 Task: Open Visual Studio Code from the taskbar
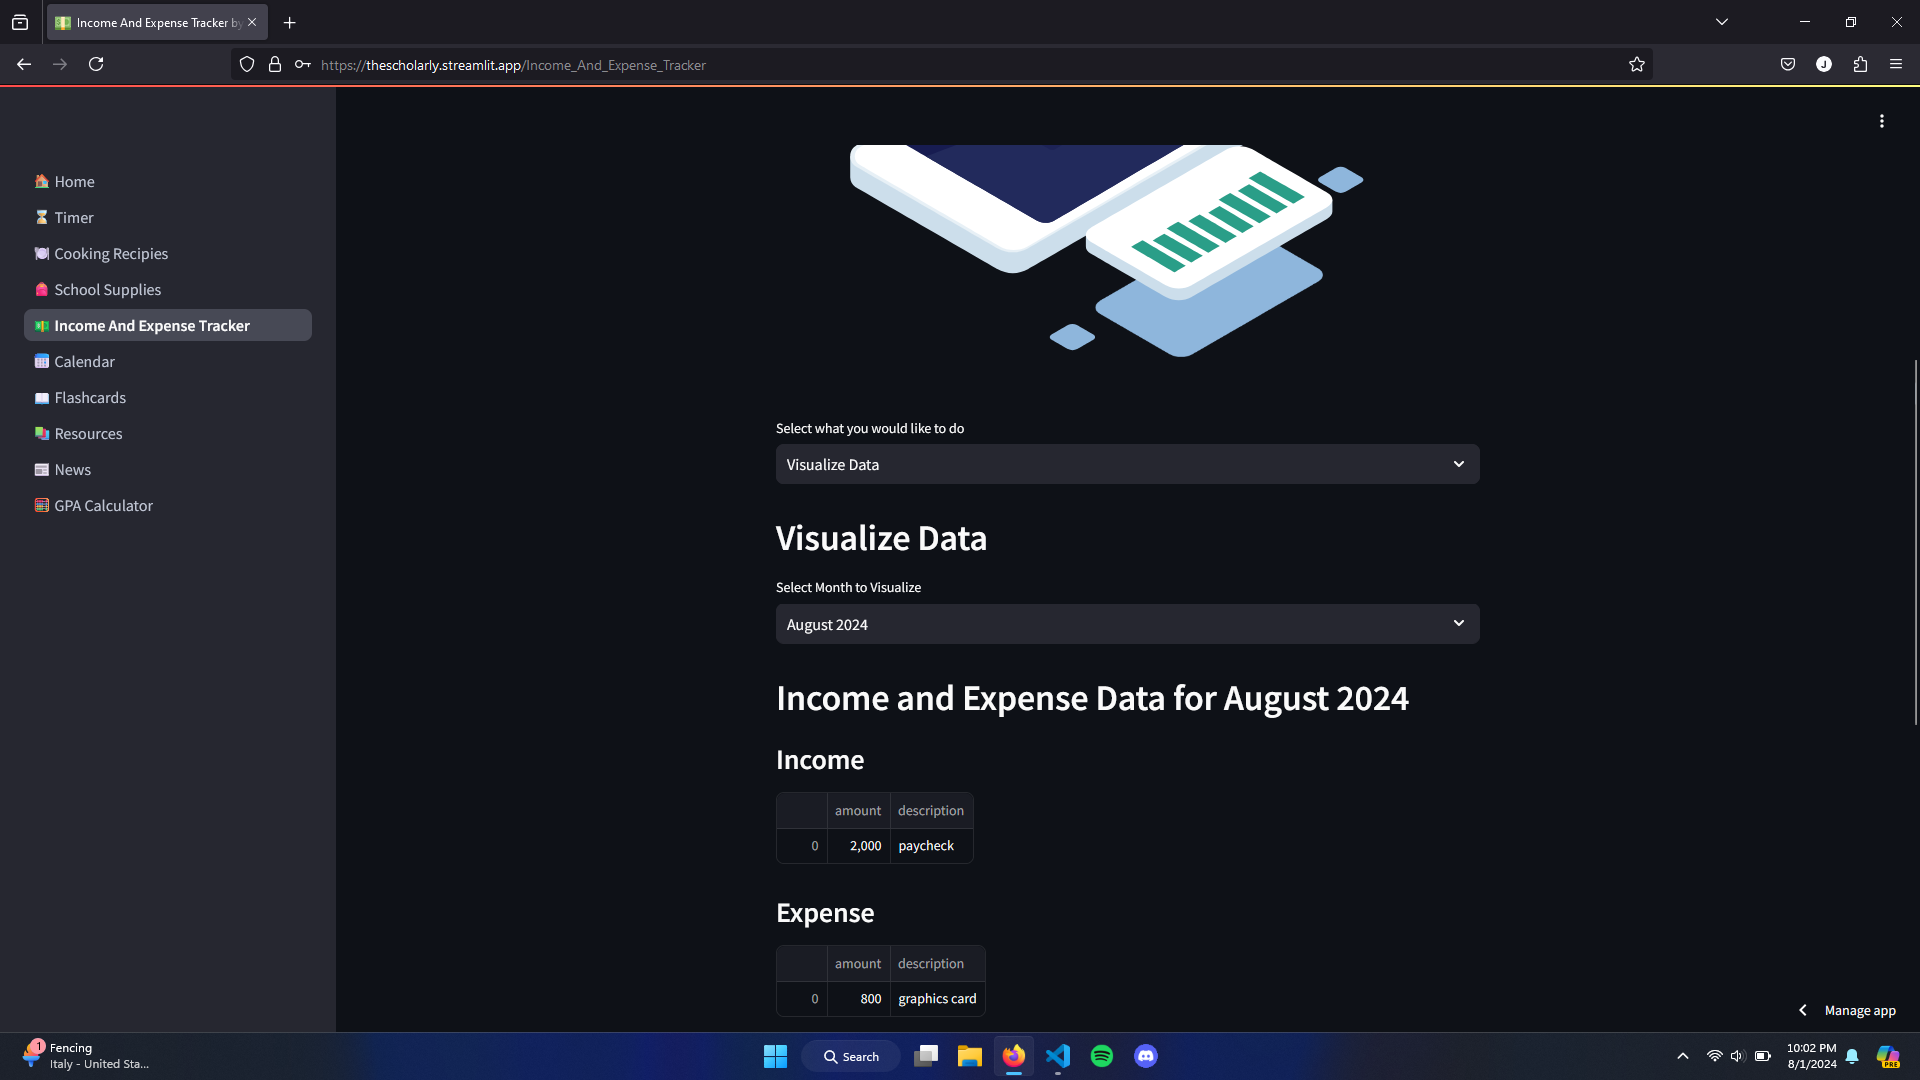click(x=1058, y=1056)
